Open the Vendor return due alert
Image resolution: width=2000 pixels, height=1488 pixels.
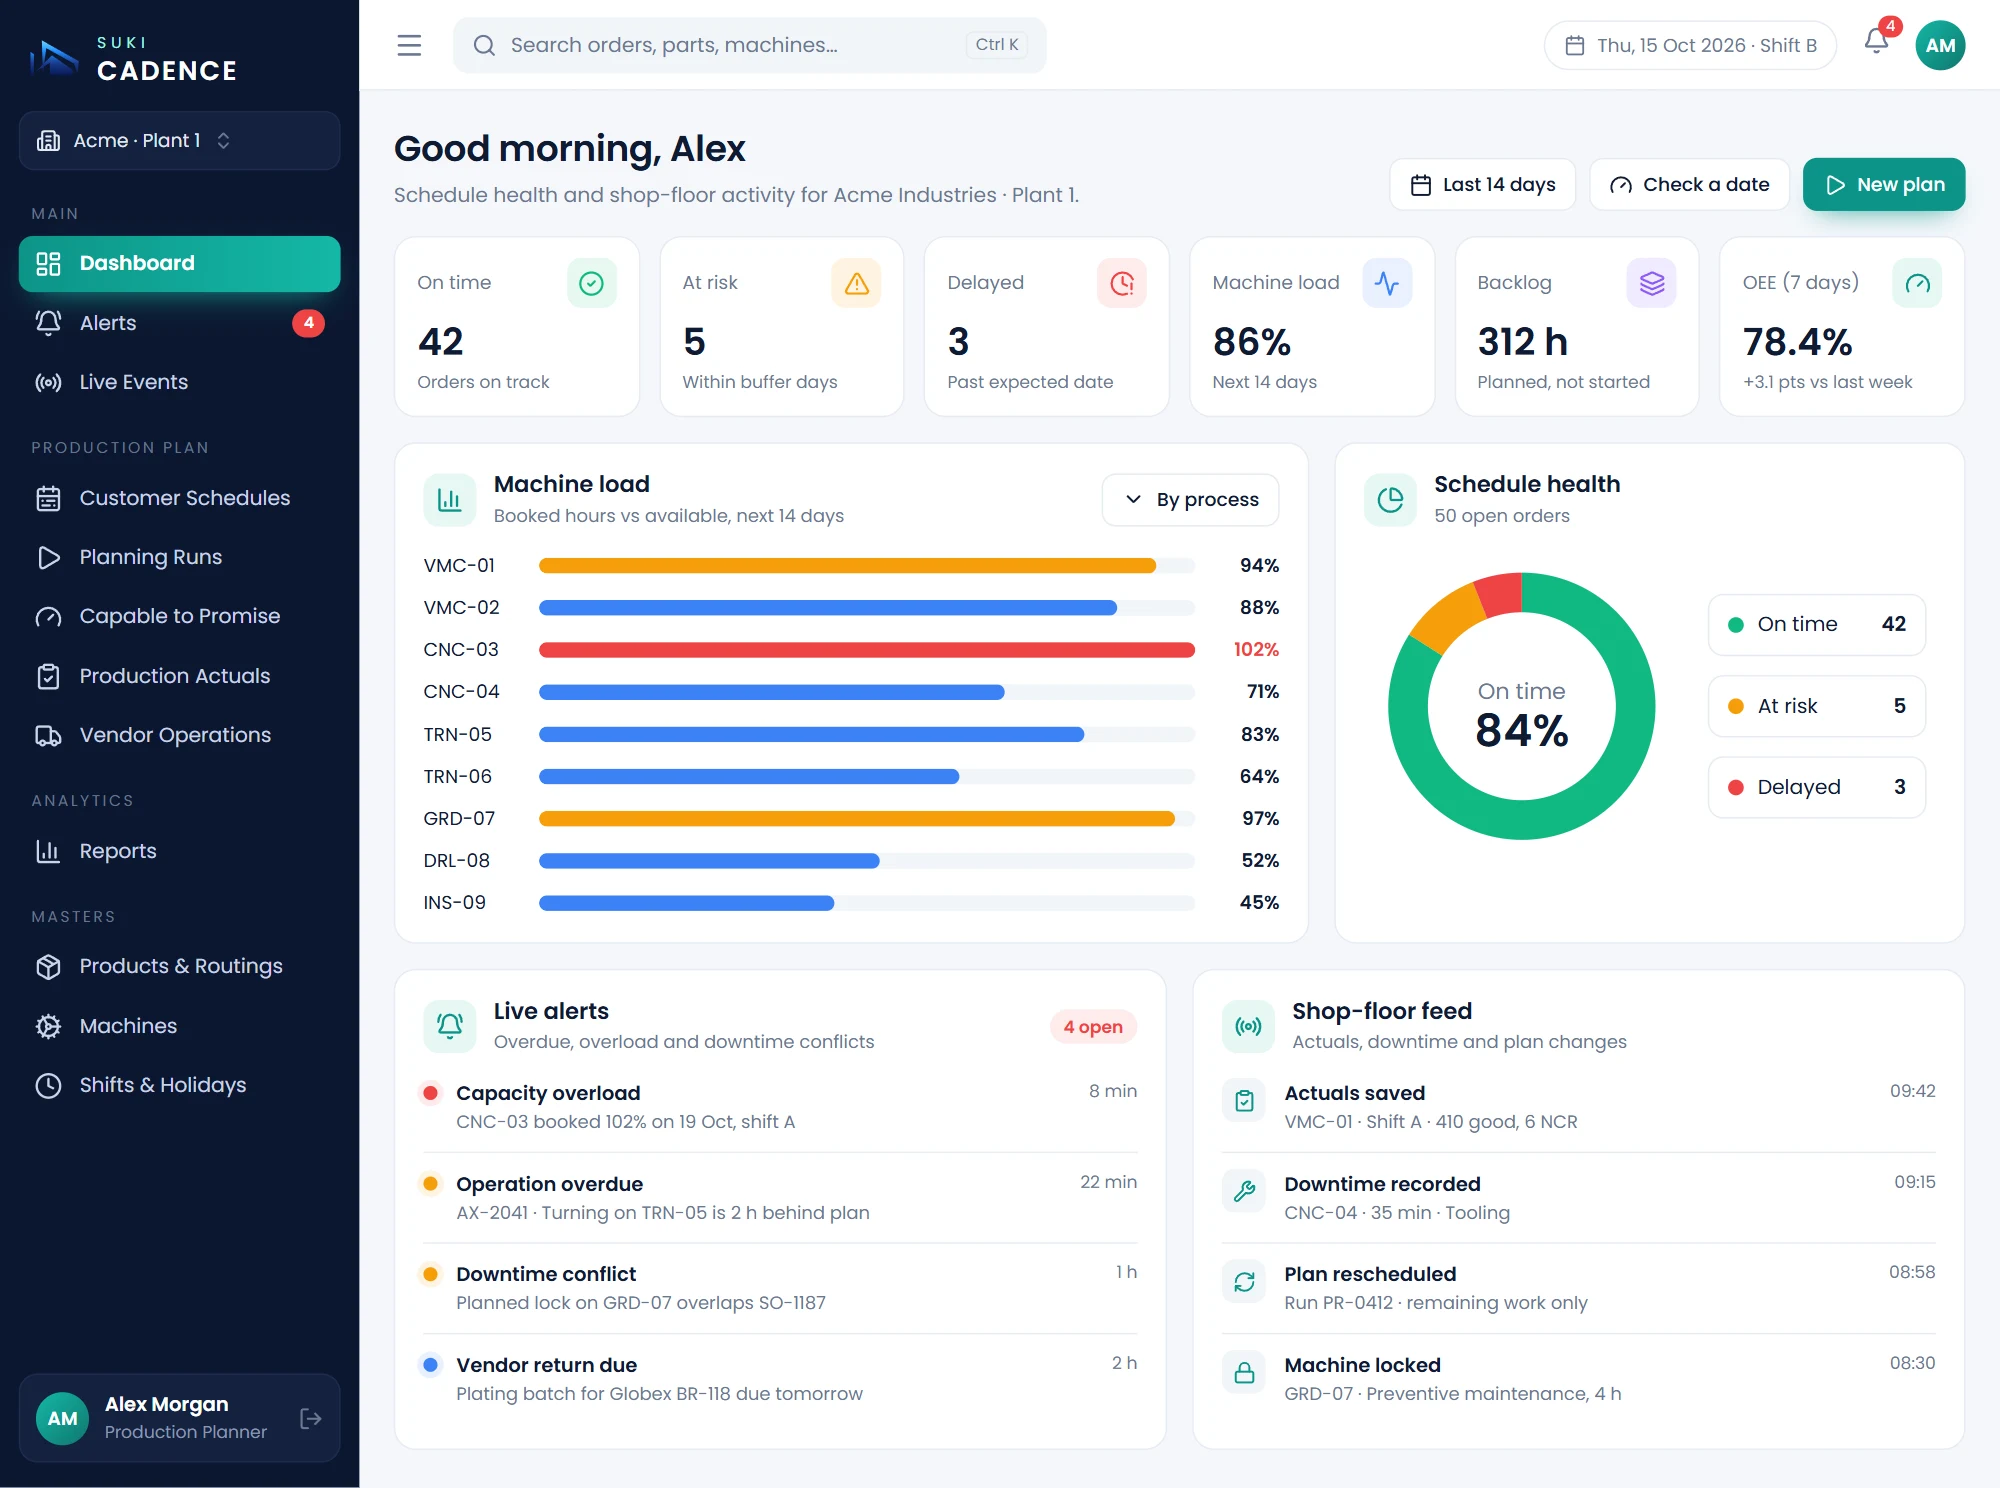[x=780, y=1379]
